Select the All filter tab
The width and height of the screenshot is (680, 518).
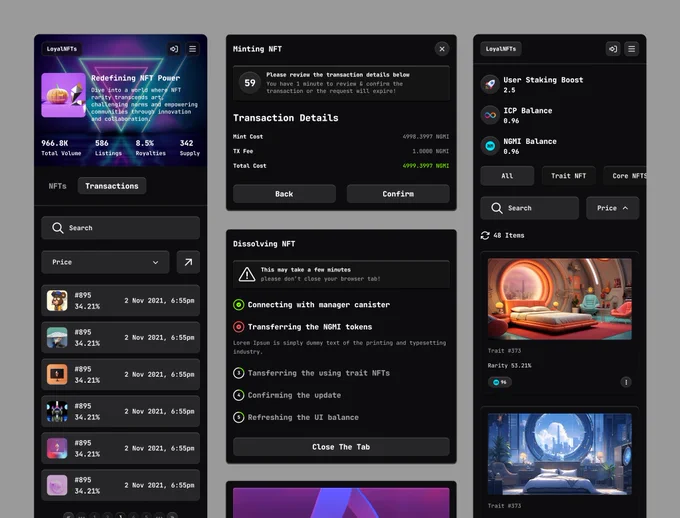tap(507, 176)
